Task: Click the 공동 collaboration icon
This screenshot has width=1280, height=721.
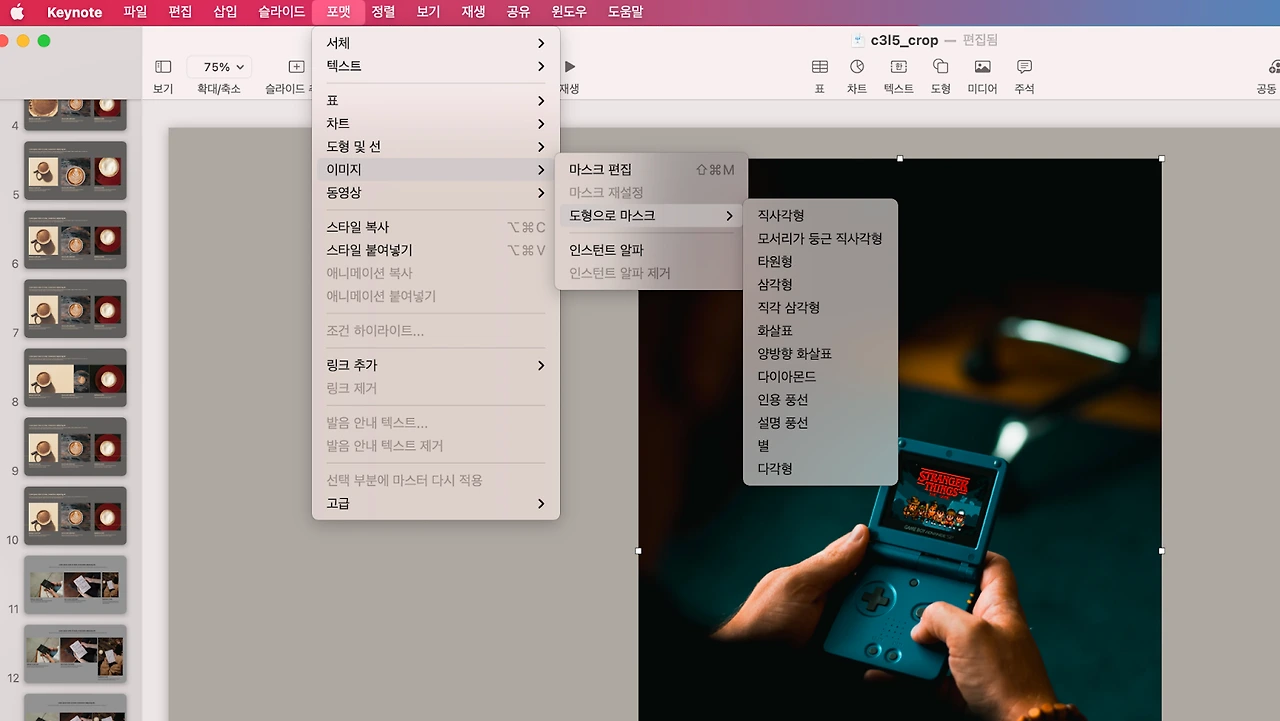Action: click(1272, 67)
